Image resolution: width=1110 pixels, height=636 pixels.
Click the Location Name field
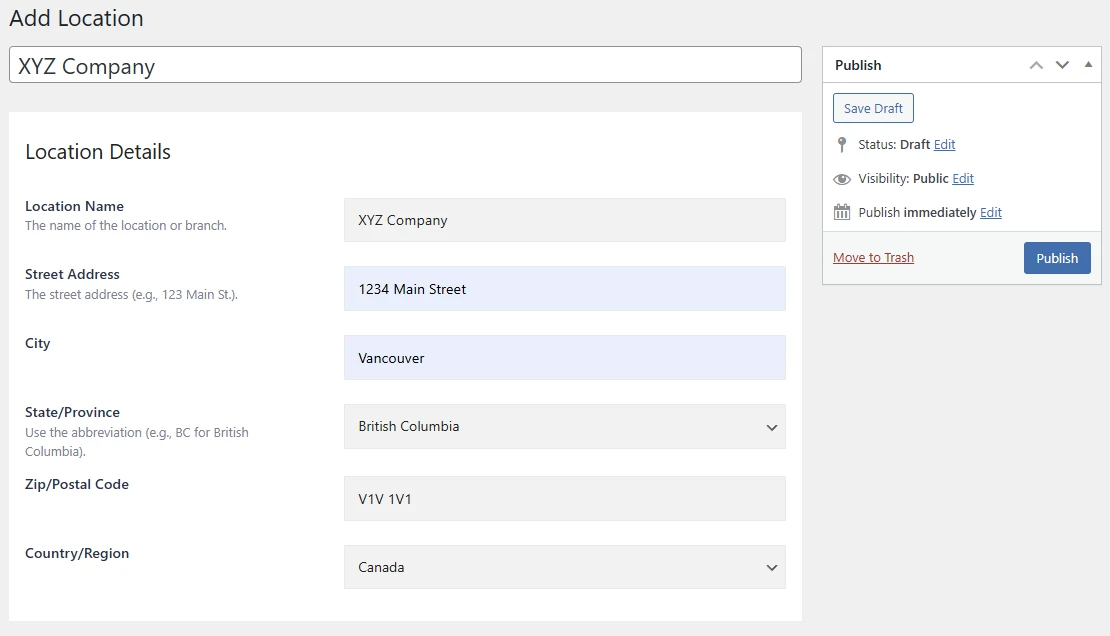coord(565,220)
